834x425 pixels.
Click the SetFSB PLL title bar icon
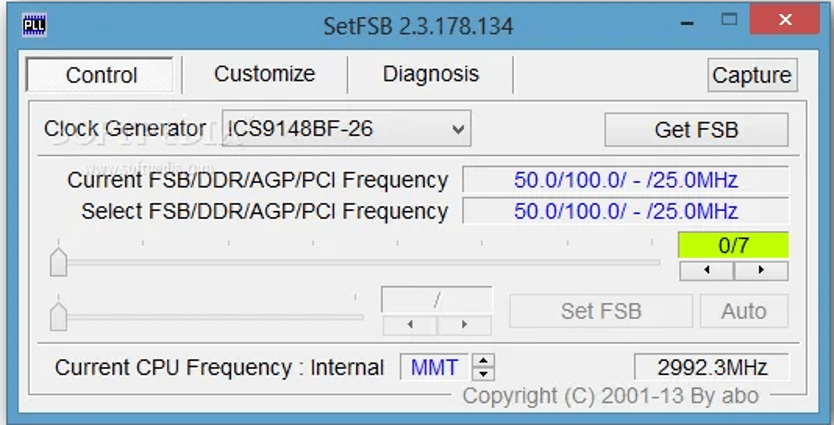click(x=33, y=24)
